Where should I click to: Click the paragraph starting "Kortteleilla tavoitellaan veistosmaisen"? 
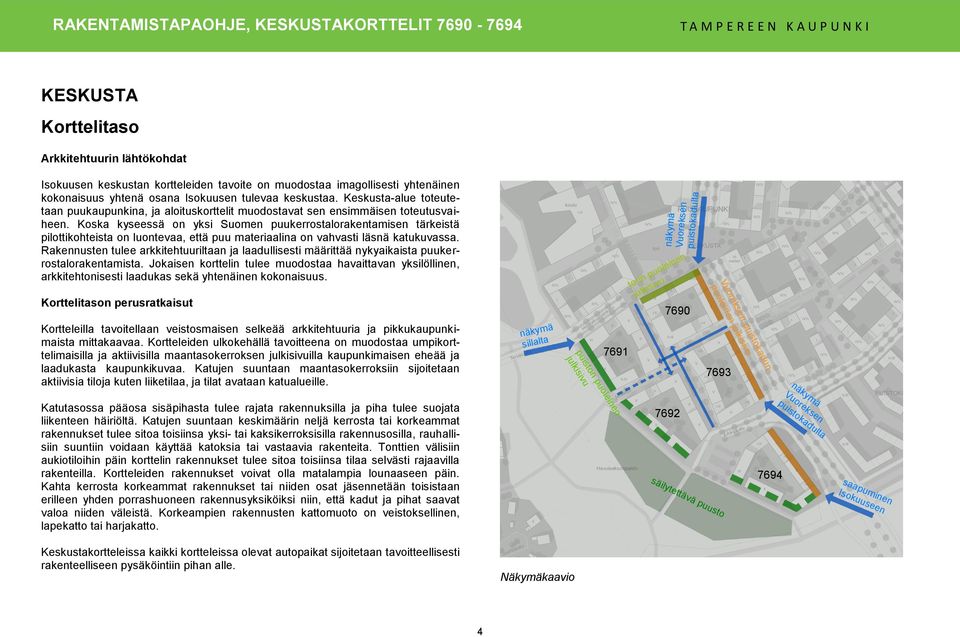tap(250, 355)
